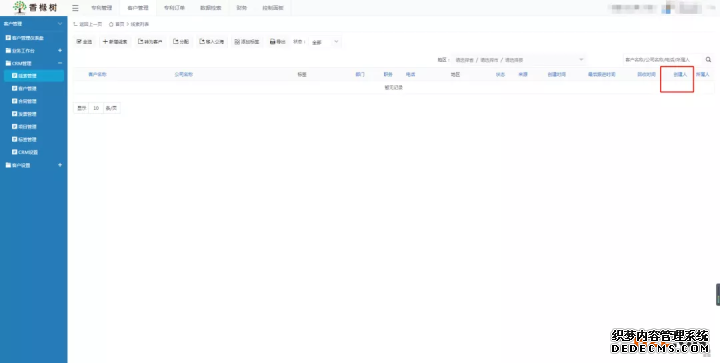Click the search magnifier icon
The height and width of the screenshot is (363, 720).
pos(709,60)
